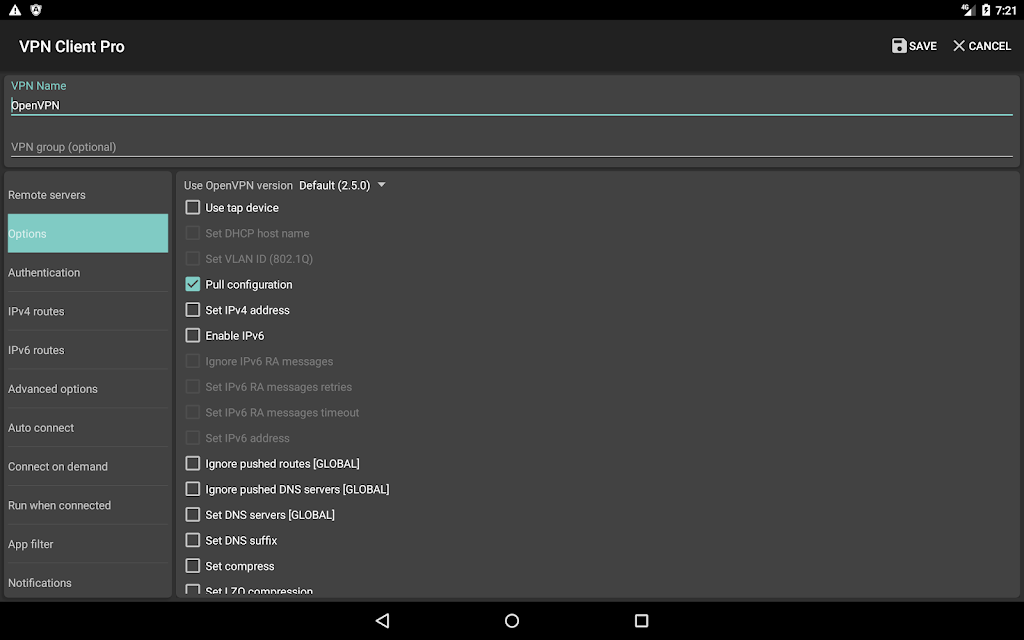Go to Advanced options section

pos(88,389)
